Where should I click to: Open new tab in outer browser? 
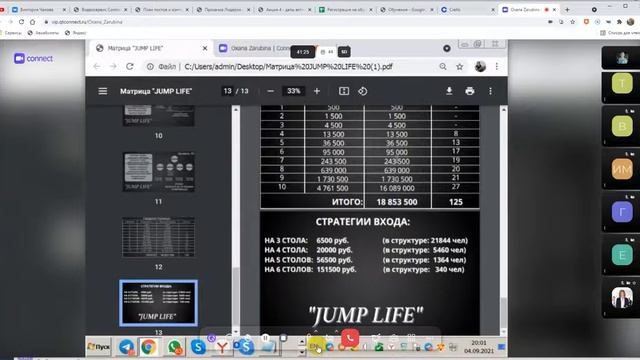click(567, 9)
